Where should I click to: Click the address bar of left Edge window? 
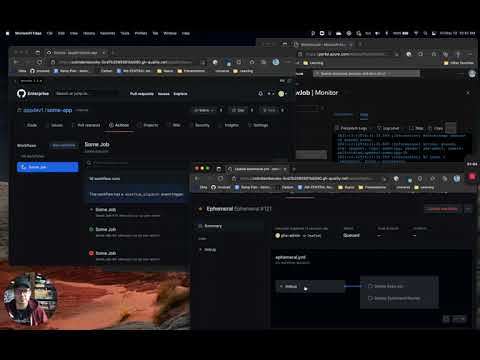click(127, 62)
